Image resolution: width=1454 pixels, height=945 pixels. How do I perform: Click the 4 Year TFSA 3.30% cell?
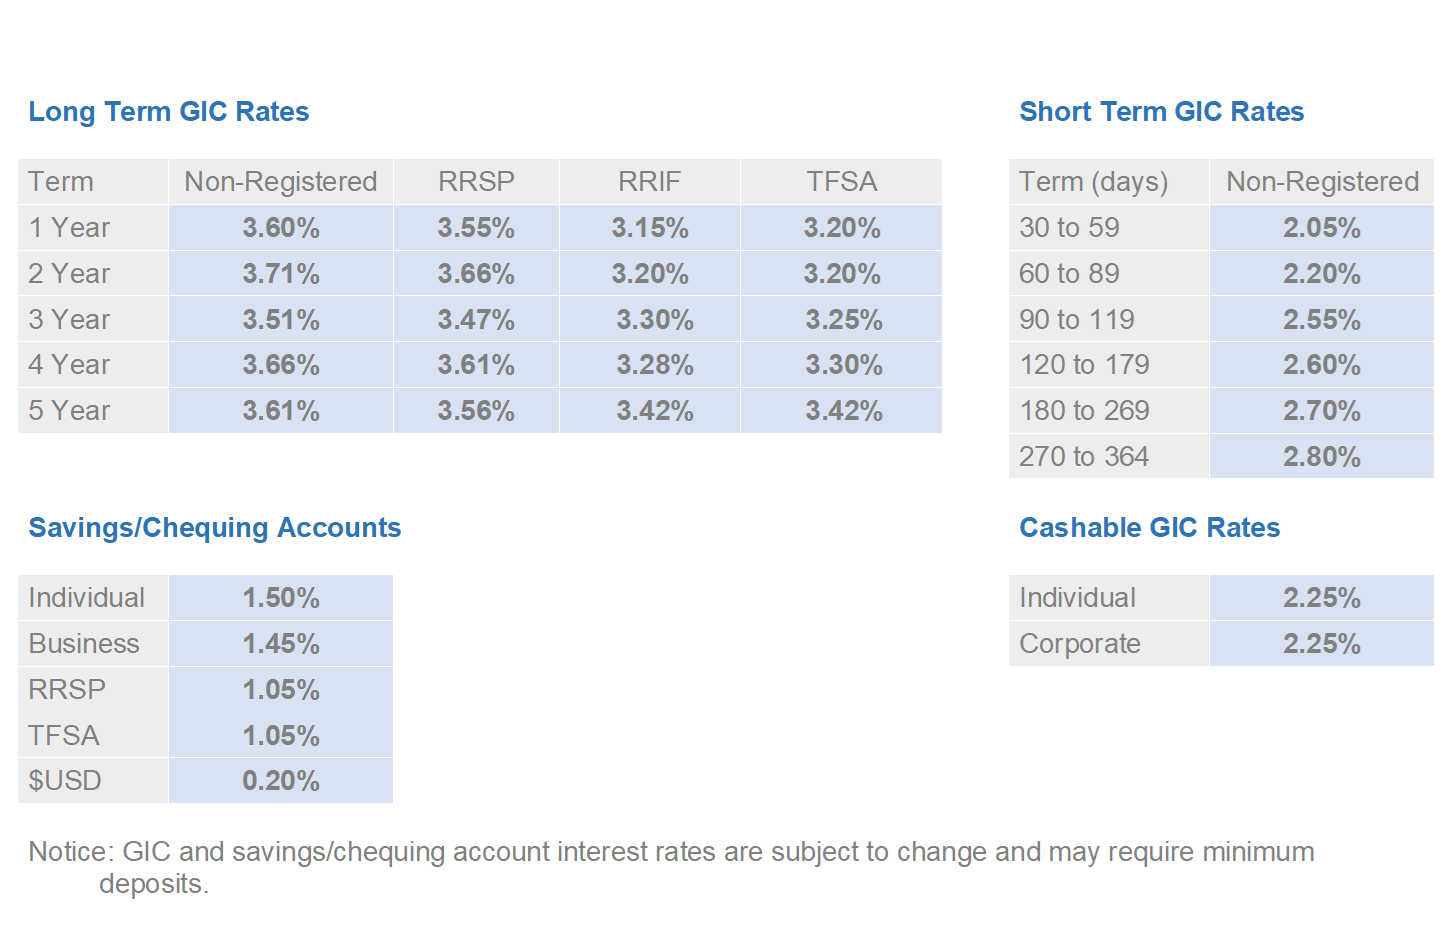843,365
